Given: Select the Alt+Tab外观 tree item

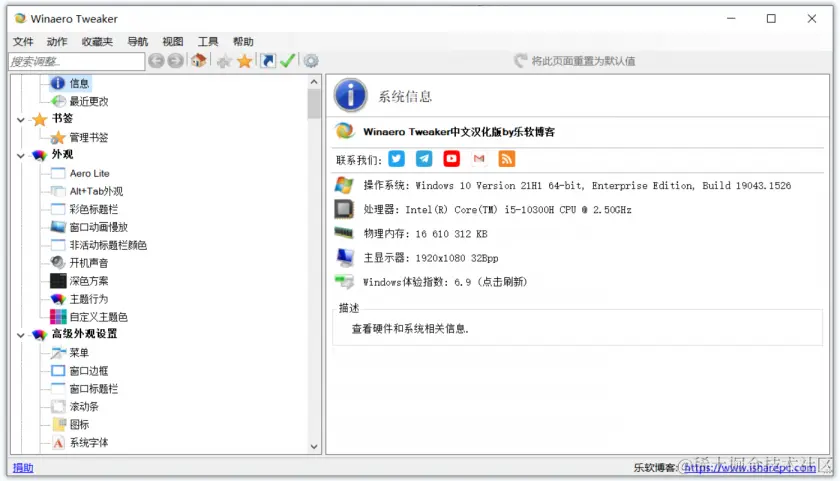Looking at the screenshot, I should pos(96,191).
